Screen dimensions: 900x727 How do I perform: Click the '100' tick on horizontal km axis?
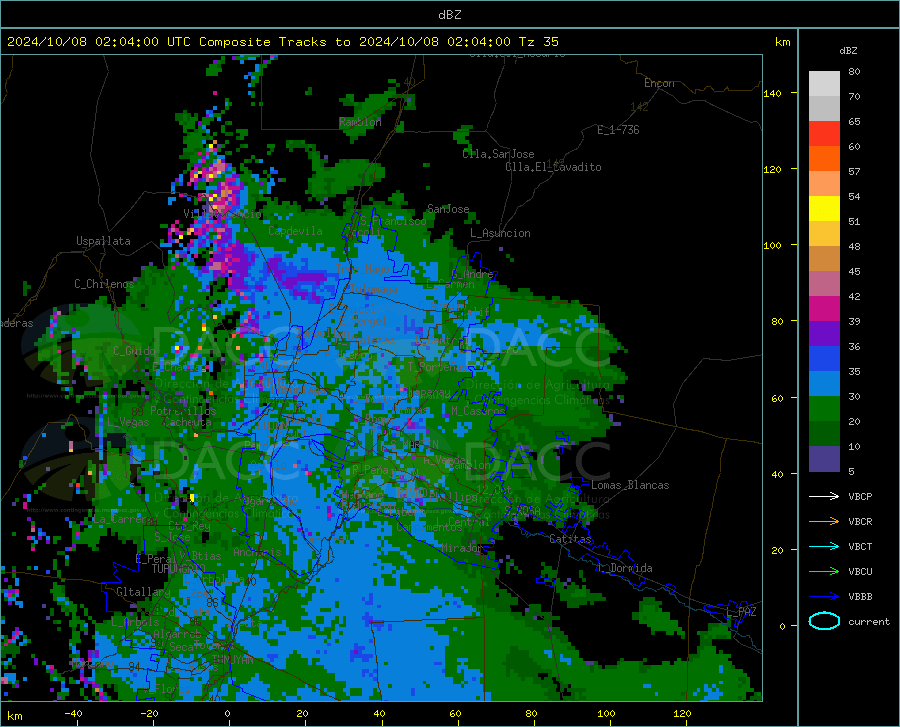(606, 714)
